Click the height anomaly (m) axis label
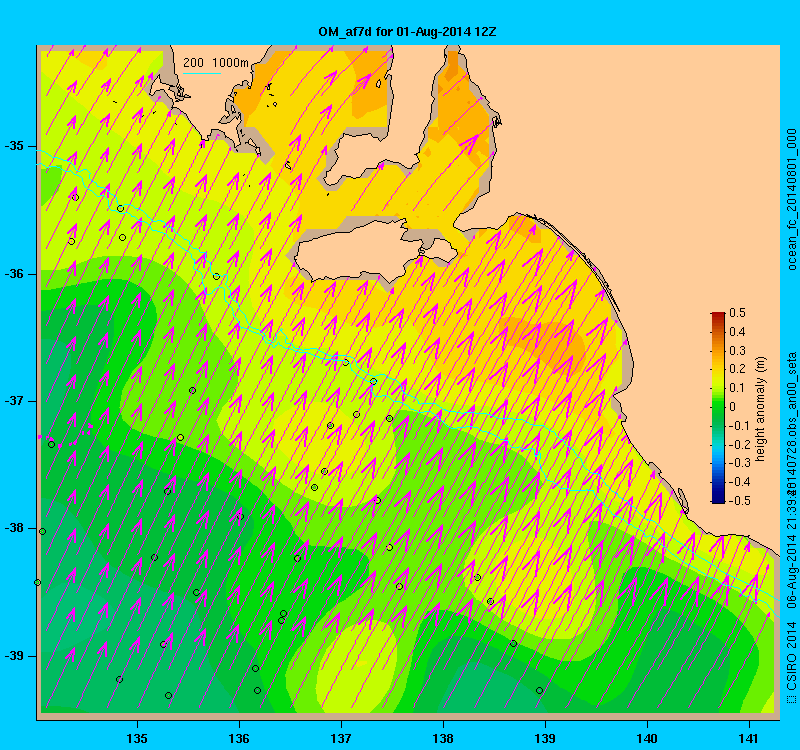800x750 pixels. [x=761, y=409]
